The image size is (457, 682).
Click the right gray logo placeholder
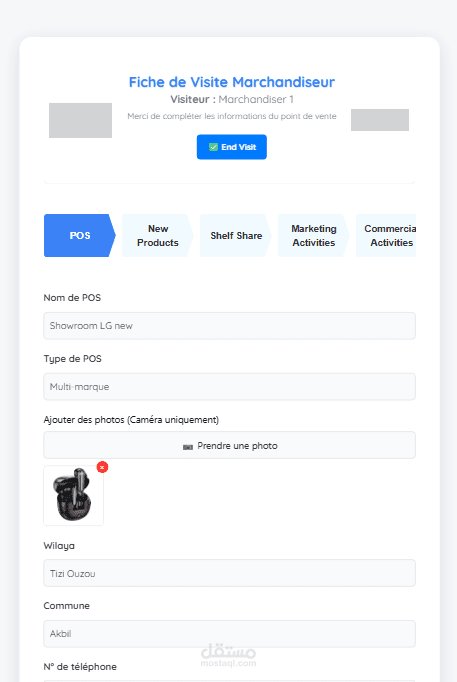click(380, 120)
